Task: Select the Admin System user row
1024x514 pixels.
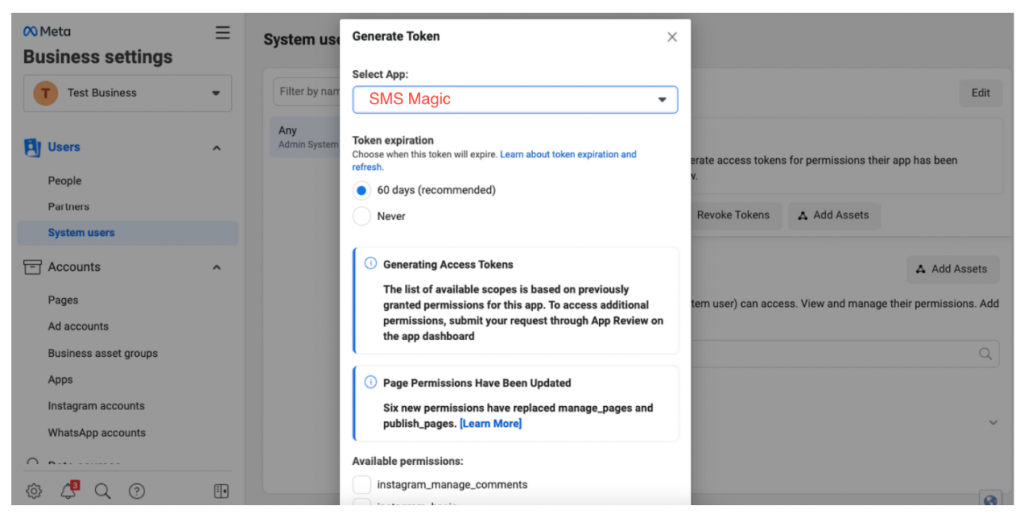Action: click(x=305, y=137)
